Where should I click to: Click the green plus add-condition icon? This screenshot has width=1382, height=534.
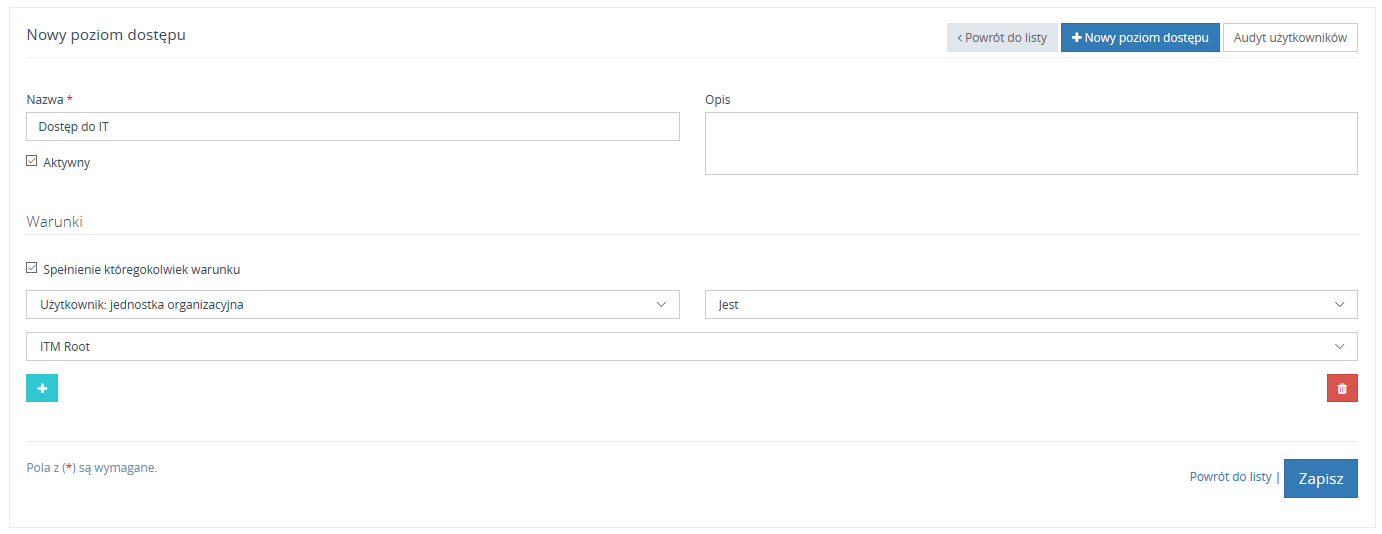coord(42,388)
